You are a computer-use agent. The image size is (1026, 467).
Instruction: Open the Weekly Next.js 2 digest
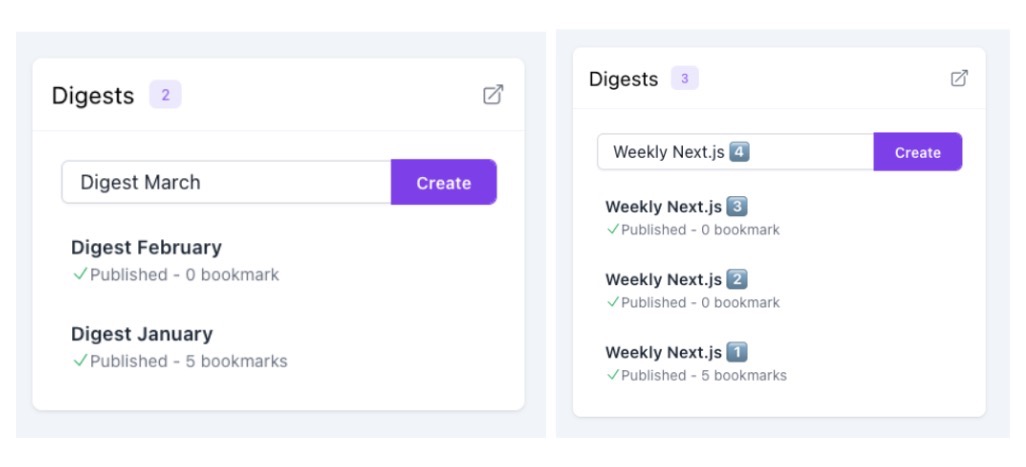(676, 279)
